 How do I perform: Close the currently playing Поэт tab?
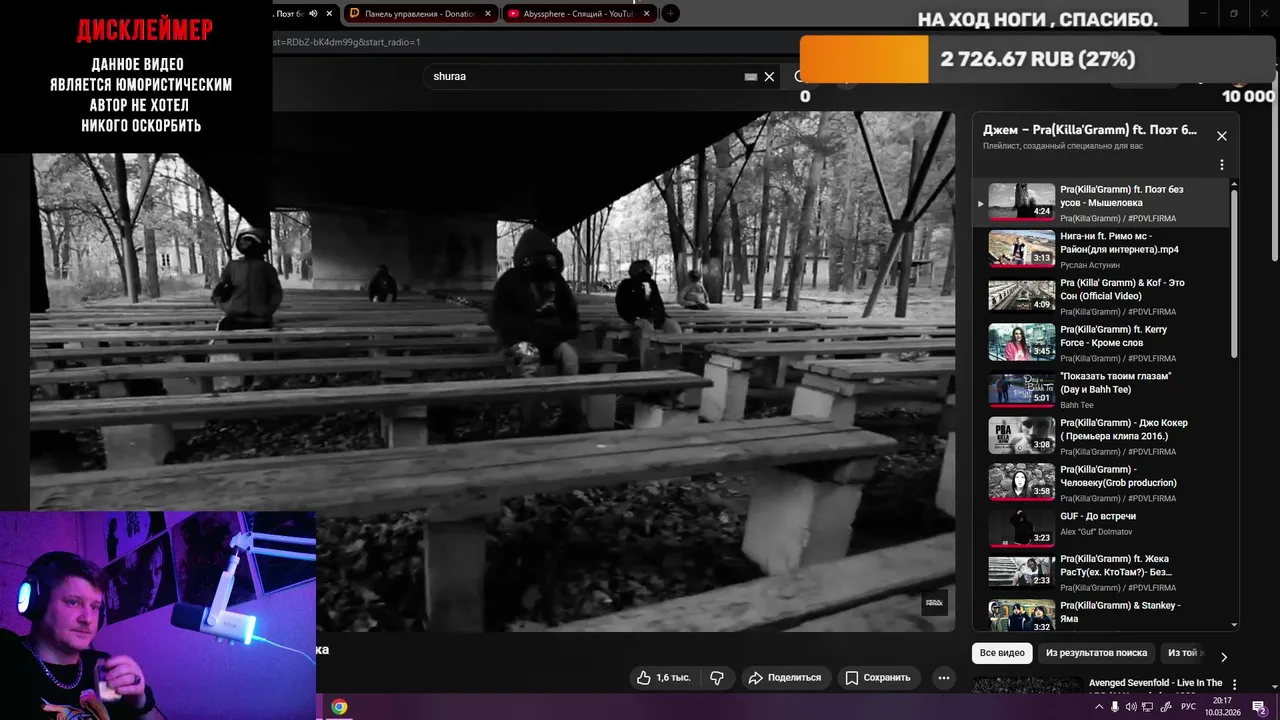[329, 14]
